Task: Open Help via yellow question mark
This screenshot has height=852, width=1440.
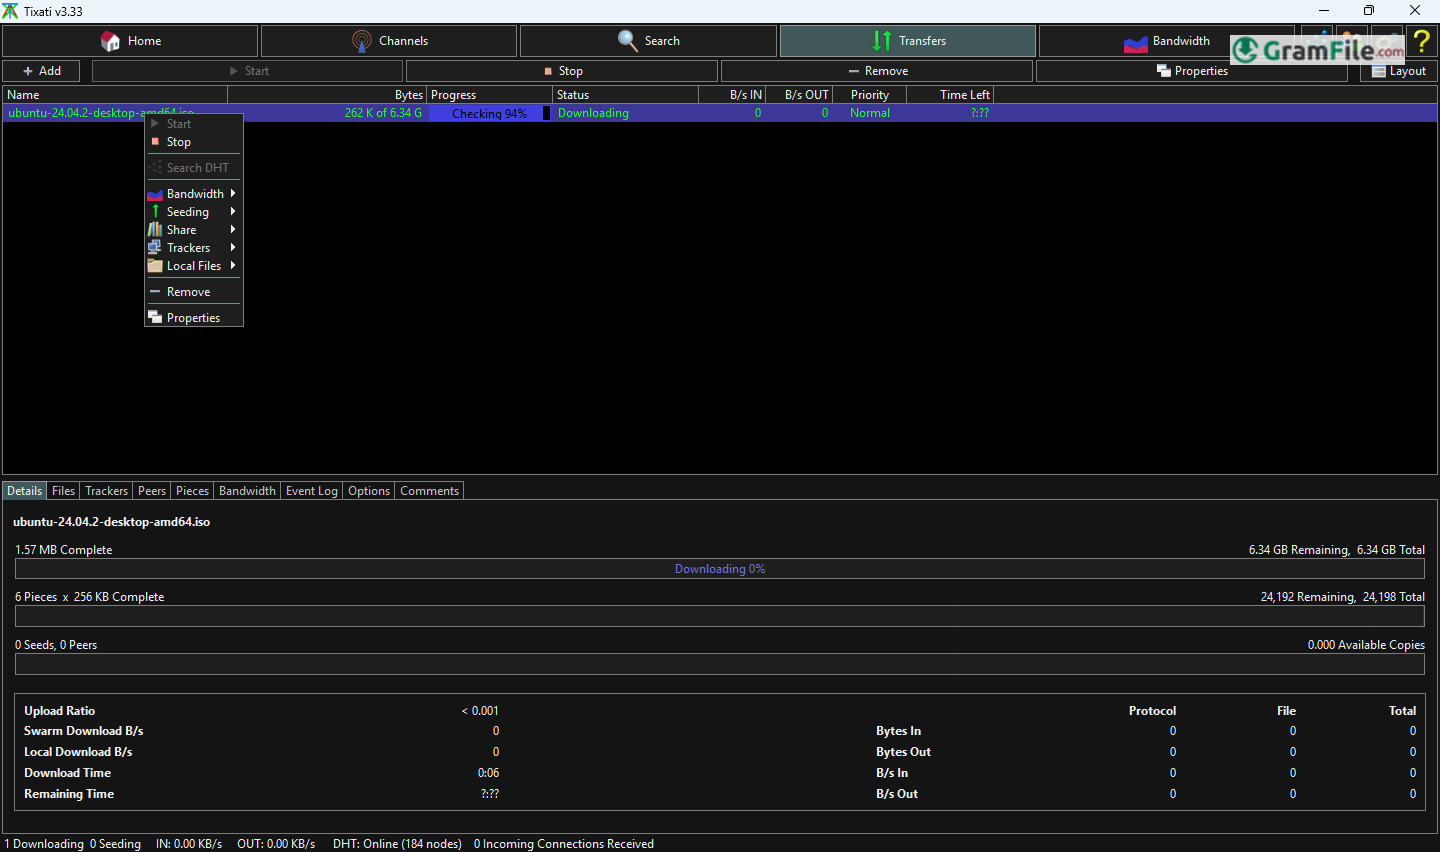Action: [x=1421, y=41]
